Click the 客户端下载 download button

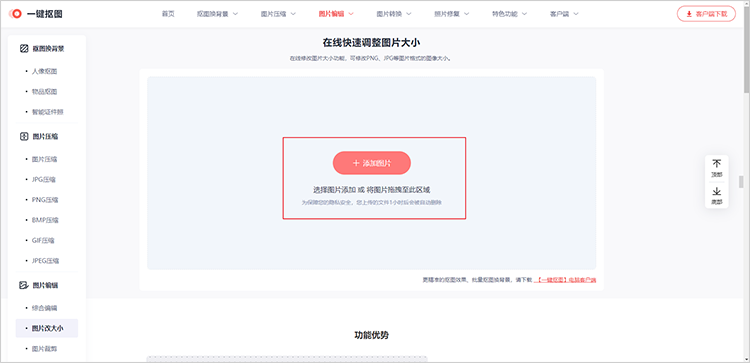pyautogui.click(x=706, y=14)
